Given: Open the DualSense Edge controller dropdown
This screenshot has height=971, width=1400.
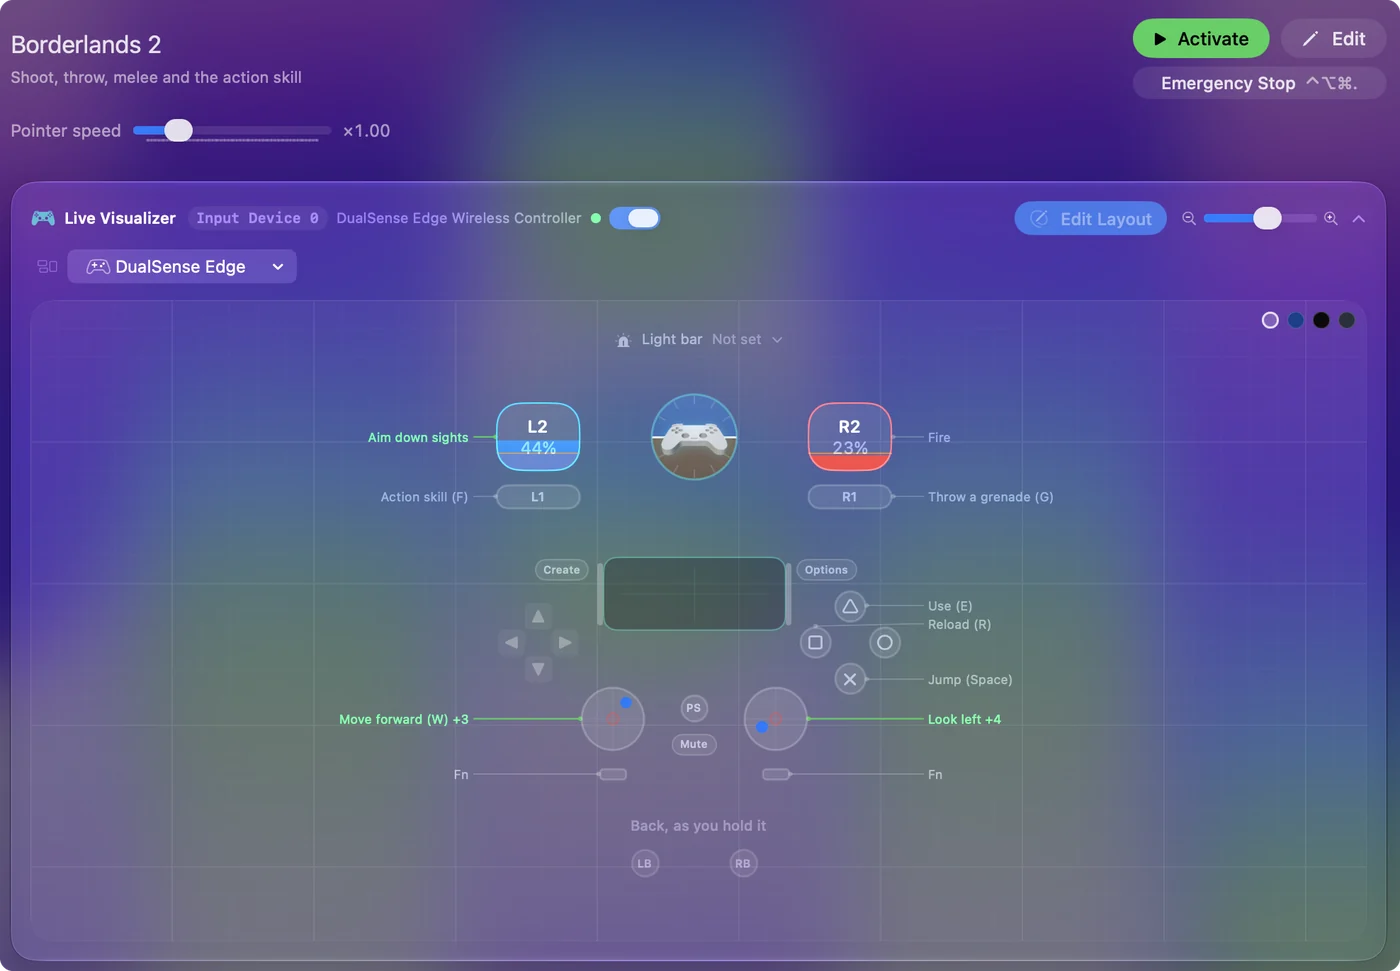Looking at the screenshot, I should pyautogui.click(x=182, y=267).
